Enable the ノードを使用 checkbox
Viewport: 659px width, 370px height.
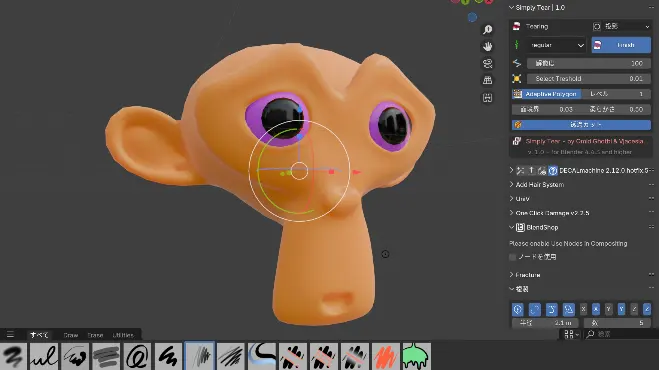[512, 257]
